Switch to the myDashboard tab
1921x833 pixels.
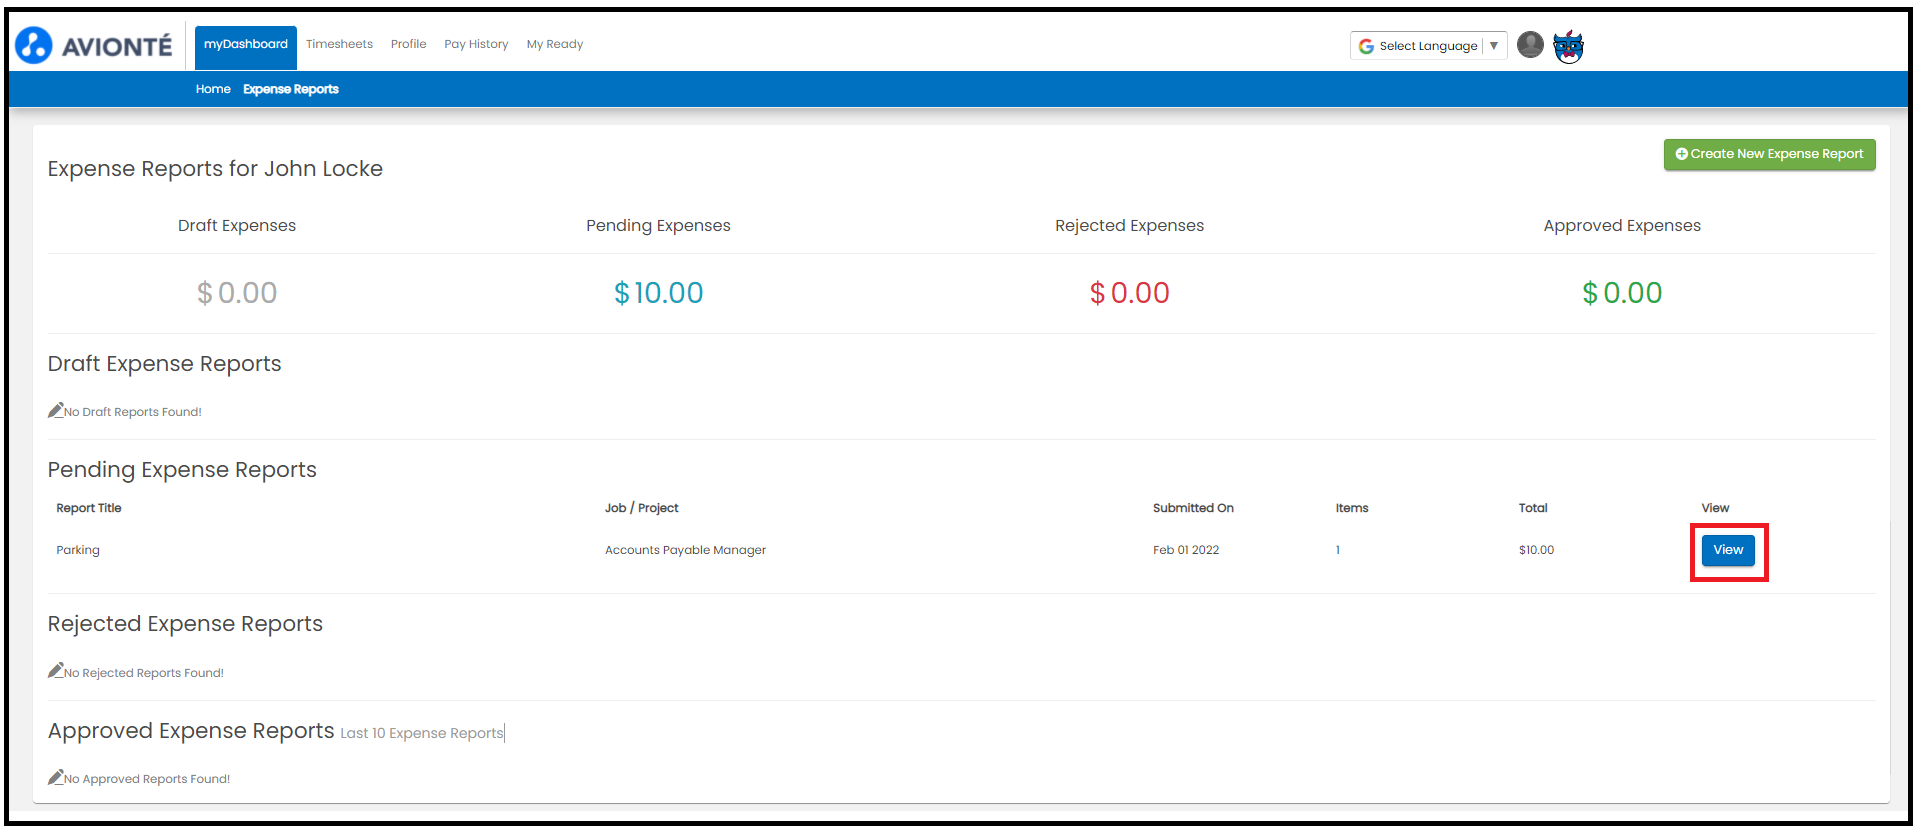246,47
